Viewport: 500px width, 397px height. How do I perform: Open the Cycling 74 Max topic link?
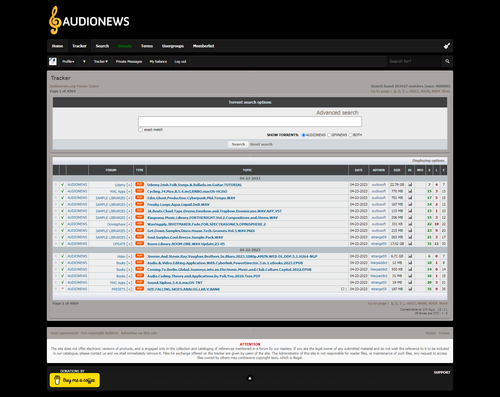(187, 191)
